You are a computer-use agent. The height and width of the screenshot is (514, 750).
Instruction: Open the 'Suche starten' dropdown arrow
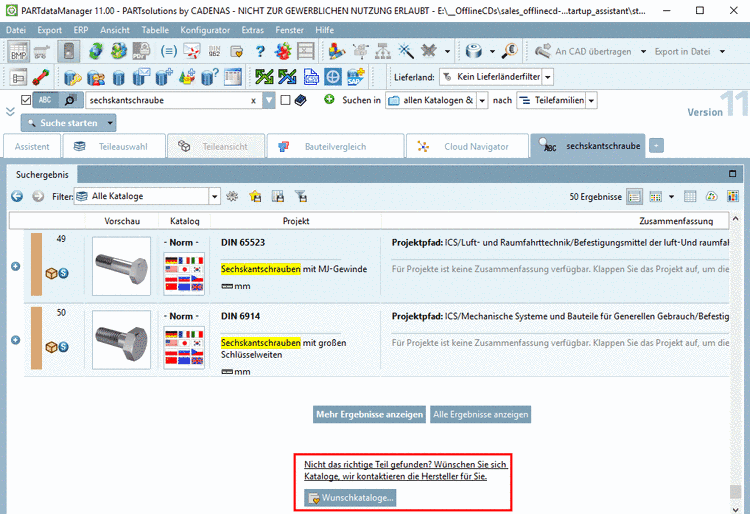tap(110, 123)
